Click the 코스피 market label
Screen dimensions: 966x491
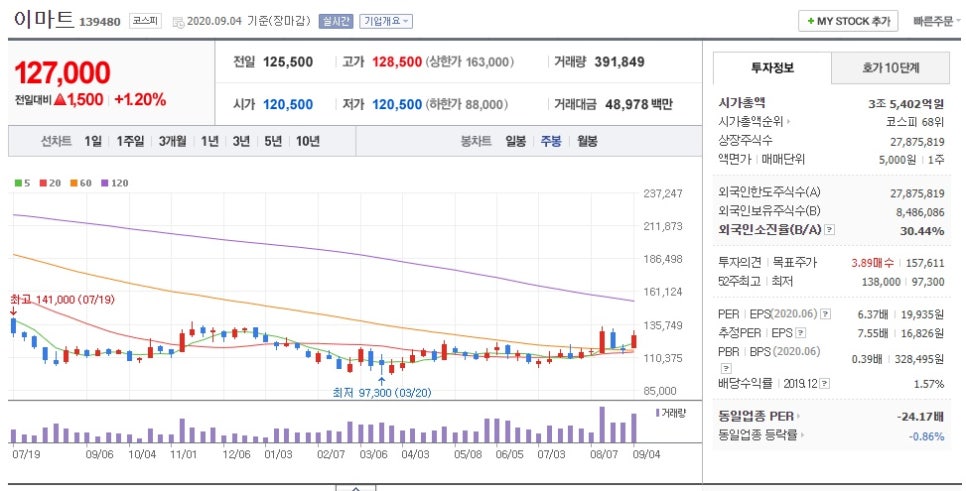click(145, 21)
